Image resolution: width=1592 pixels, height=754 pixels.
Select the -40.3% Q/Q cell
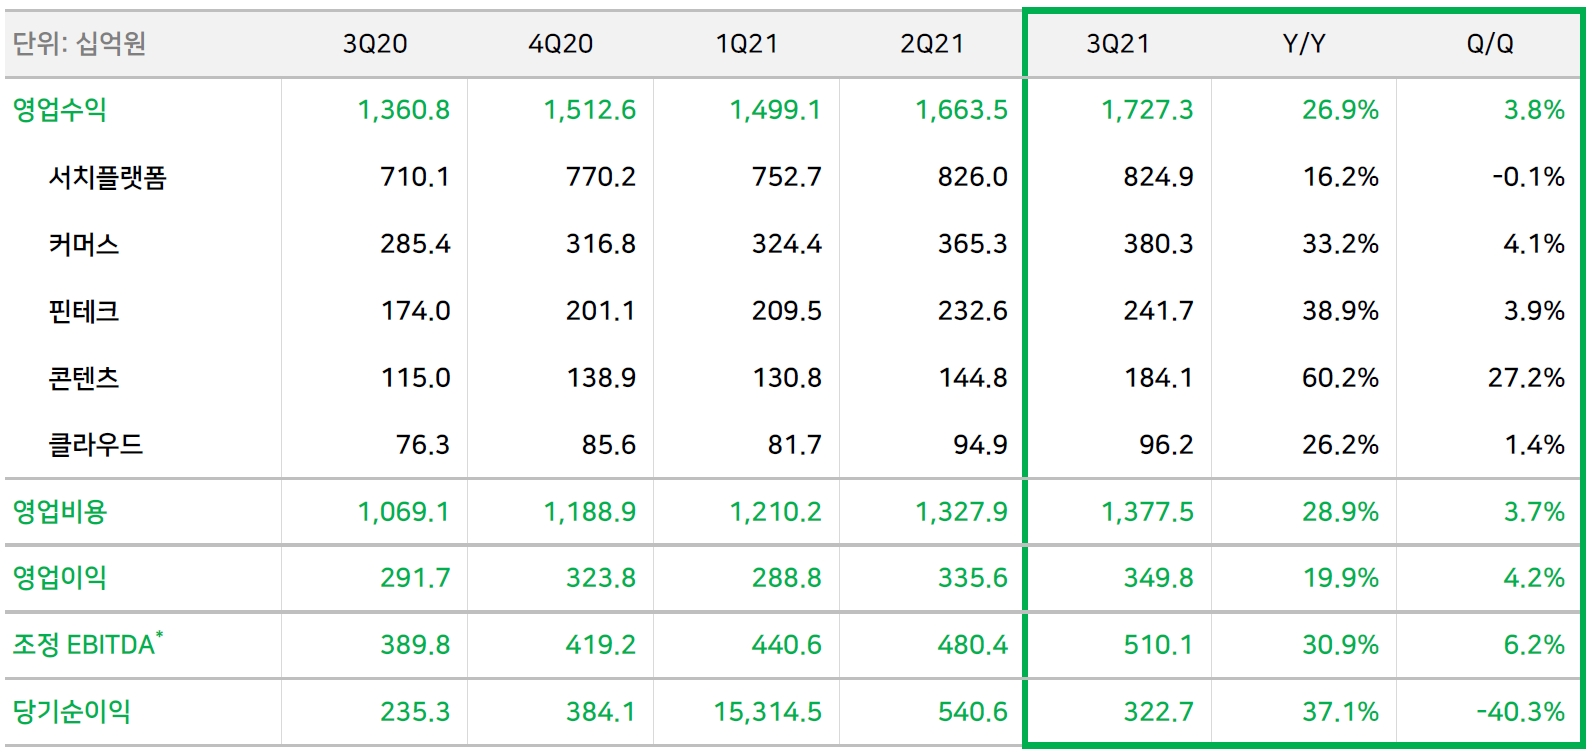[1521, 712]
